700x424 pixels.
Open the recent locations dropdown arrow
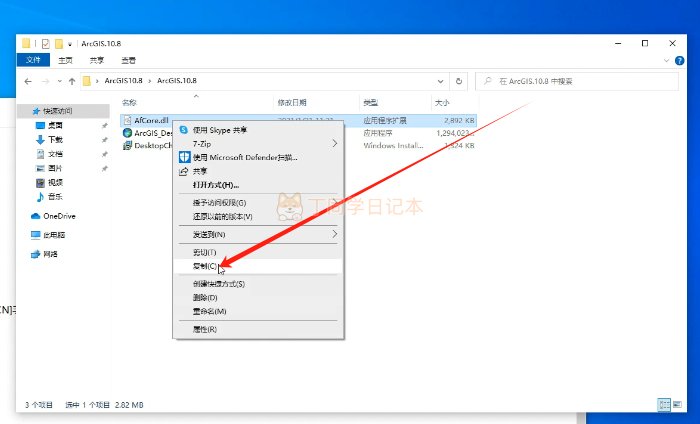[58, 80]
